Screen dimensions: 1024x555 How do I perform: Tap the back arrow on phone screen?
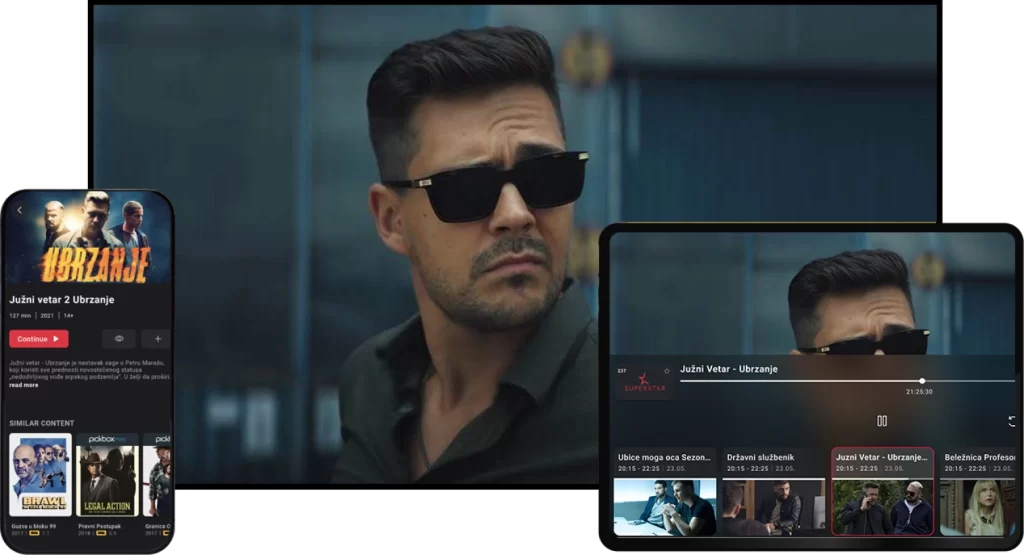point(20,210)
